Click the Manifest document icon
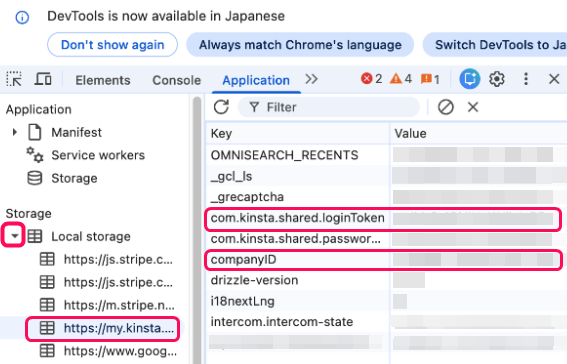 [x=35, y=132]
